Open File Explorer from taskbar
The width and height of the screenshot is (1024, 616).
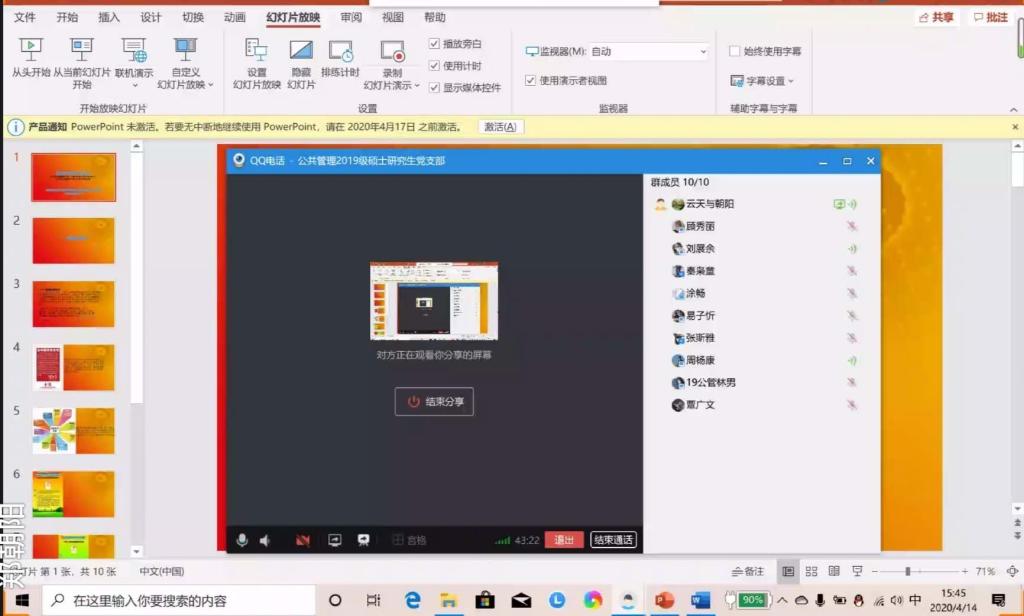point(448,600)
